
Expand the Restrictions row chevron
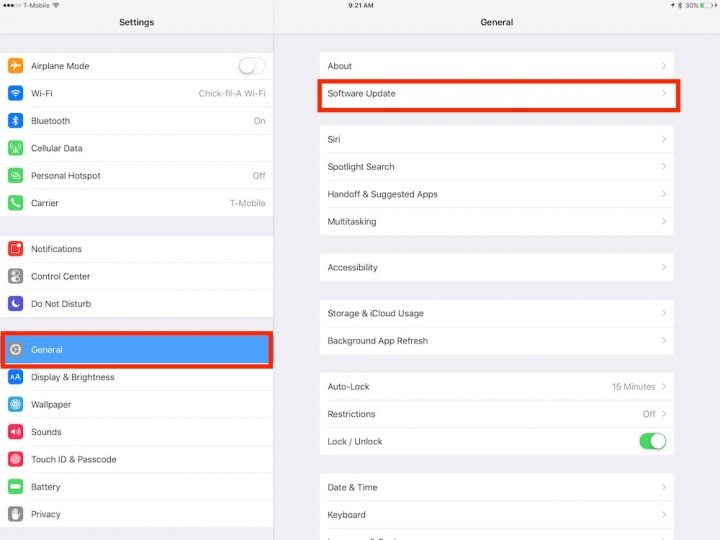[664, 414]
